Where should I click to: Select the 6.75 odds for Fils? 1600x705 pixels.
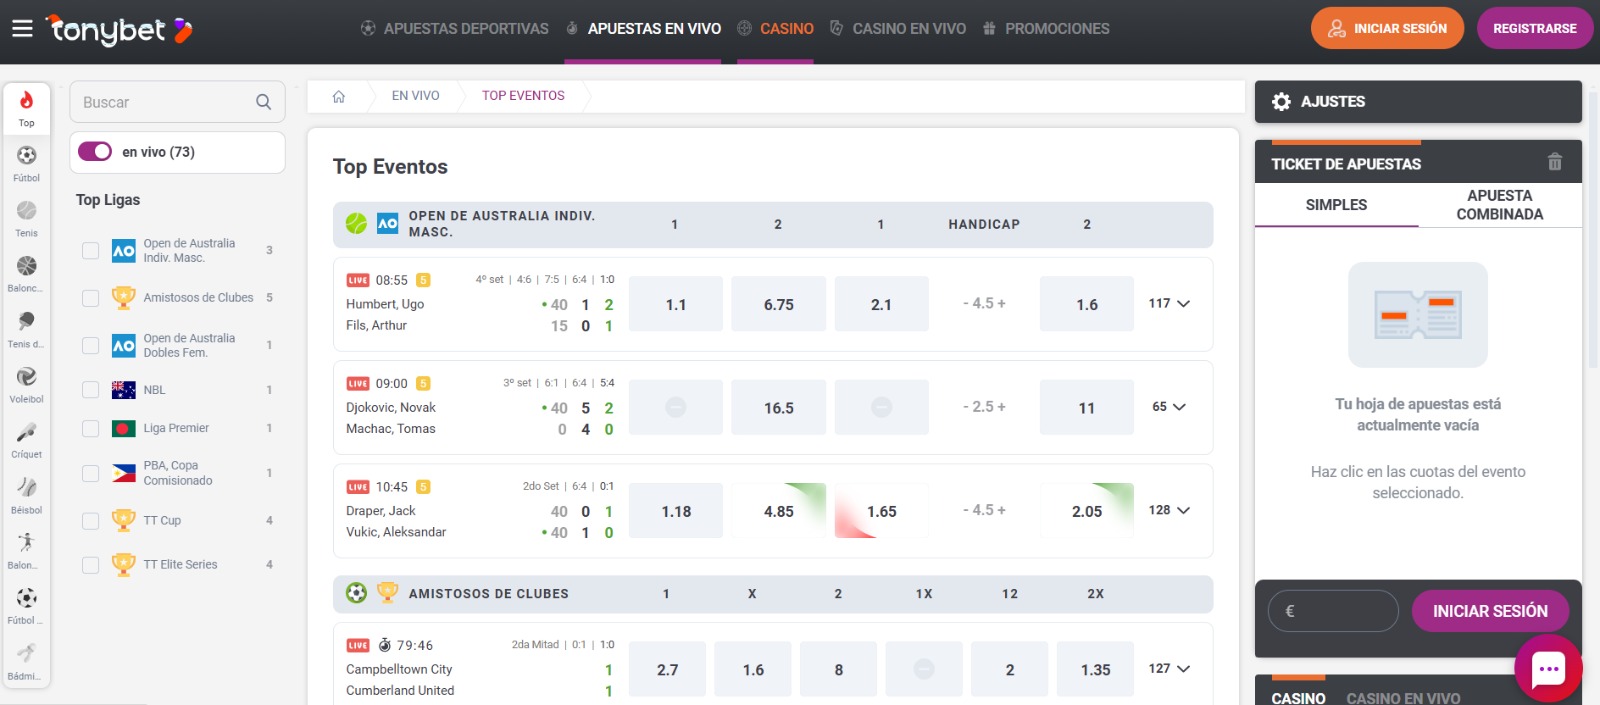779,304
